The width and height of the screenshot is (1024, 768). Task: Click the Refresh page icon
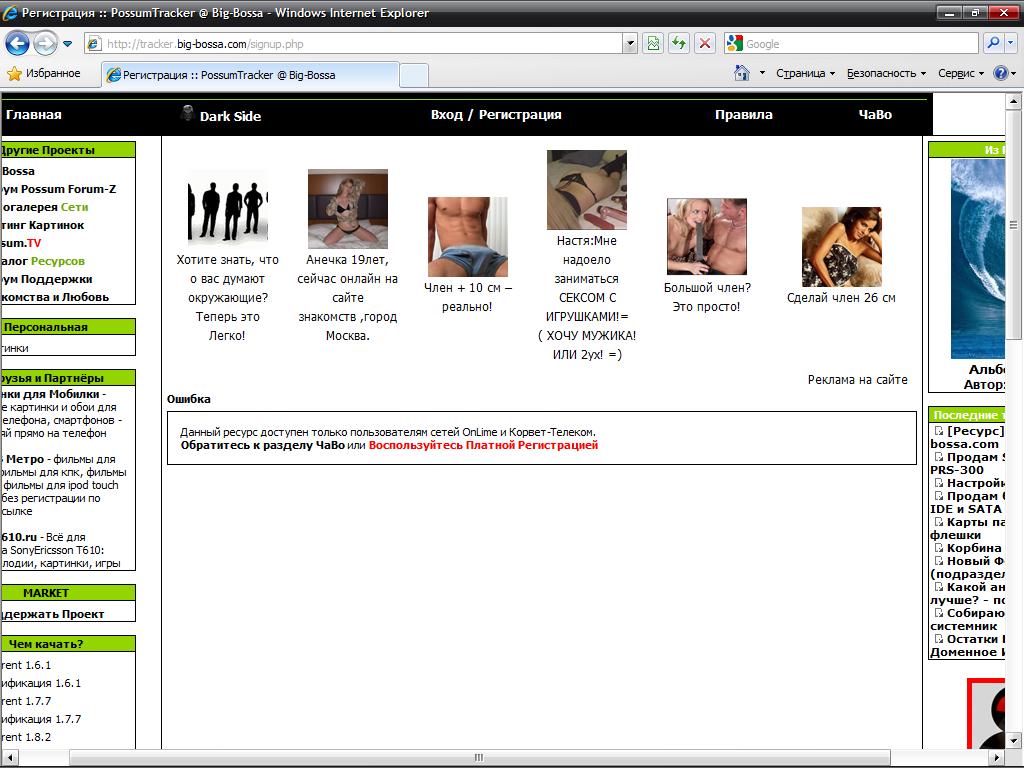[x=679, y=44]
